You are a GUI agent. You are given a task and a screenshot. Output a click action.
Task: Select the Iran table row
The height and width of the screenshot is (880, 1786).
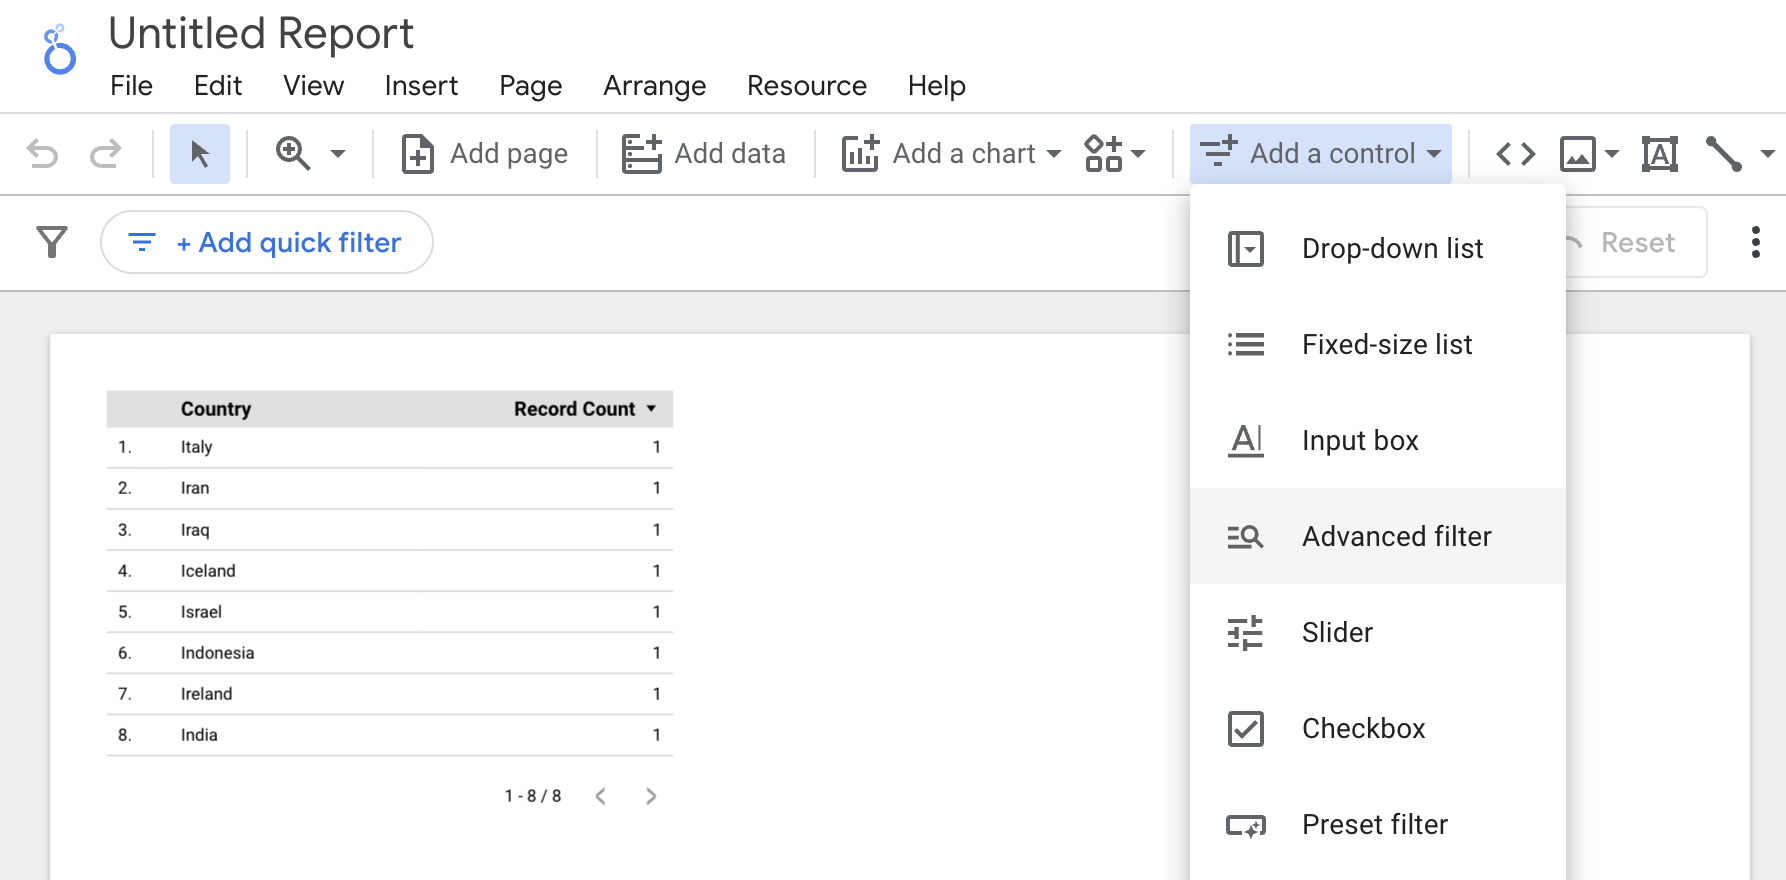click(x=390, y=488)
